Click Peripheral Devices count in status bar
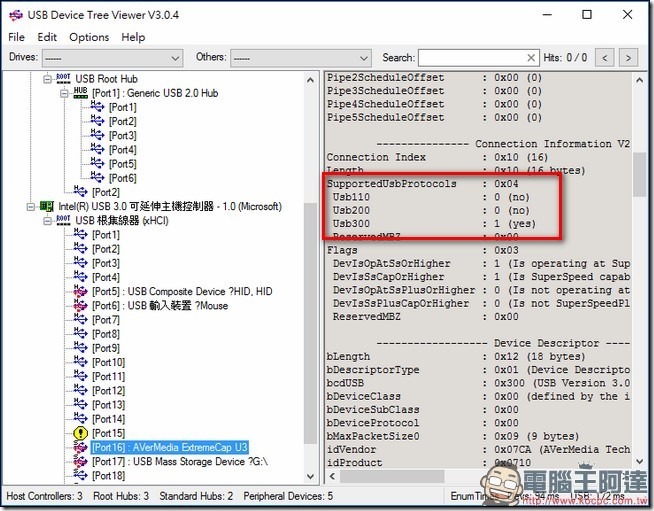654x511 pixels. pos(288,496)
